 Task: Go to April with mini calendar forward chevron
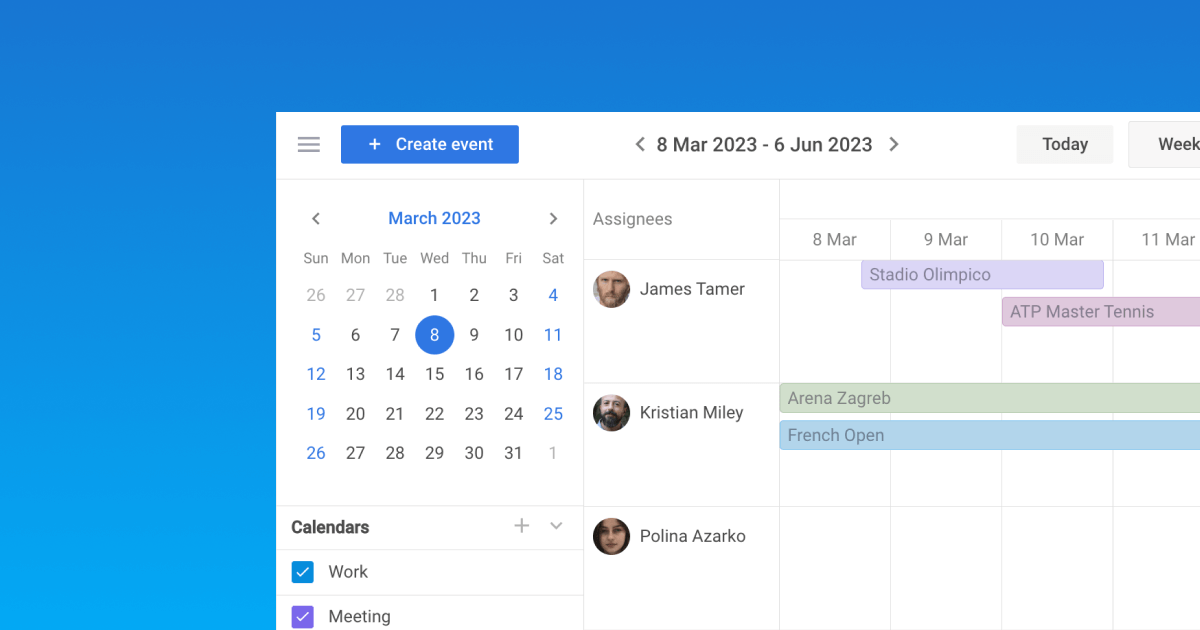click(x=553, y=218)
